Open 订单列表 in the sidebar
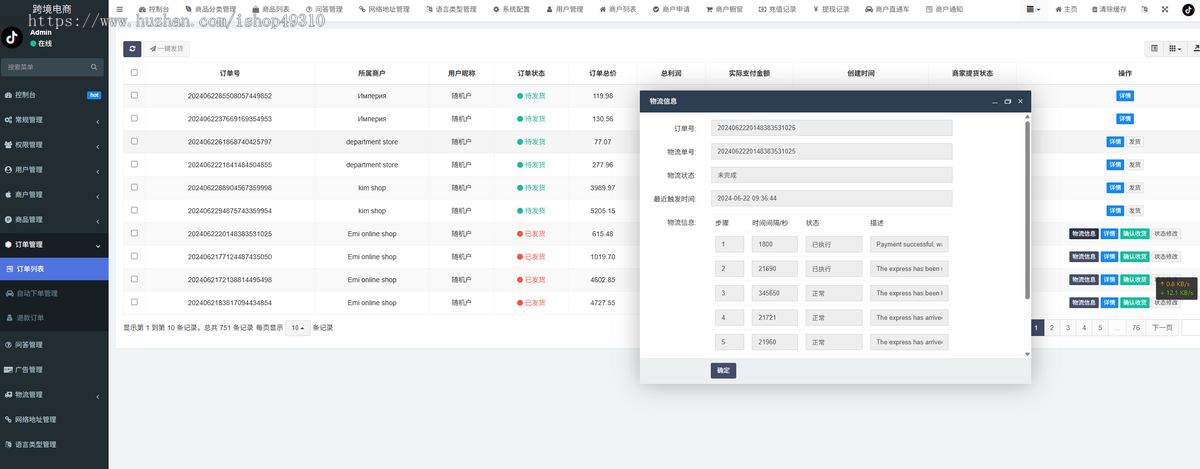The height and width of the screenshot is (469, 1200). point(54,269)
